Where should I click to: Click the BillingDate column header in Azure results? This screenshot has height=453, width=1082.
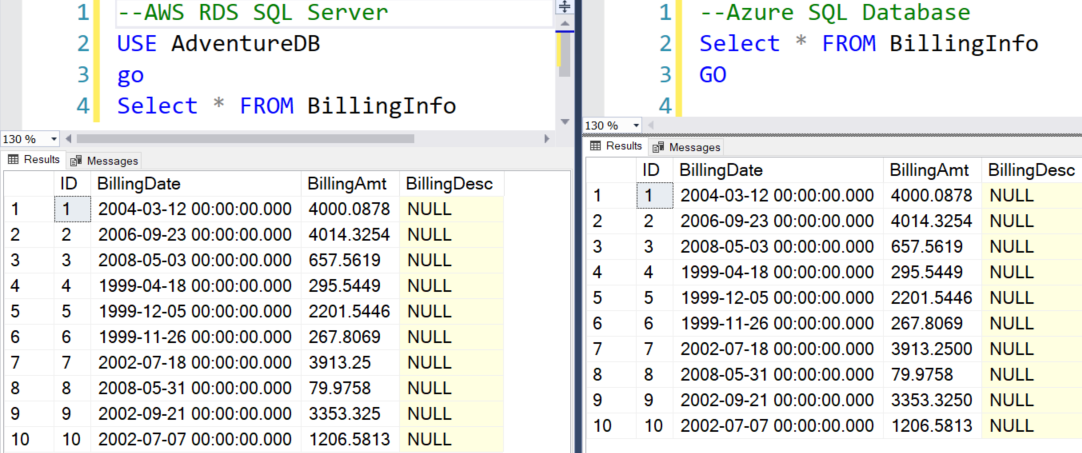(x=778, y=170)
